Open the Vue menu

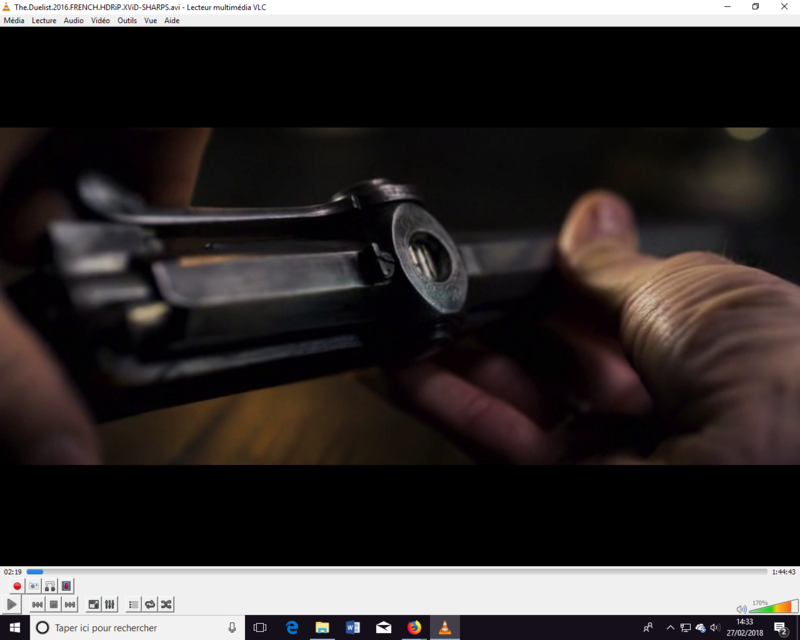click(x=151, y=20)
